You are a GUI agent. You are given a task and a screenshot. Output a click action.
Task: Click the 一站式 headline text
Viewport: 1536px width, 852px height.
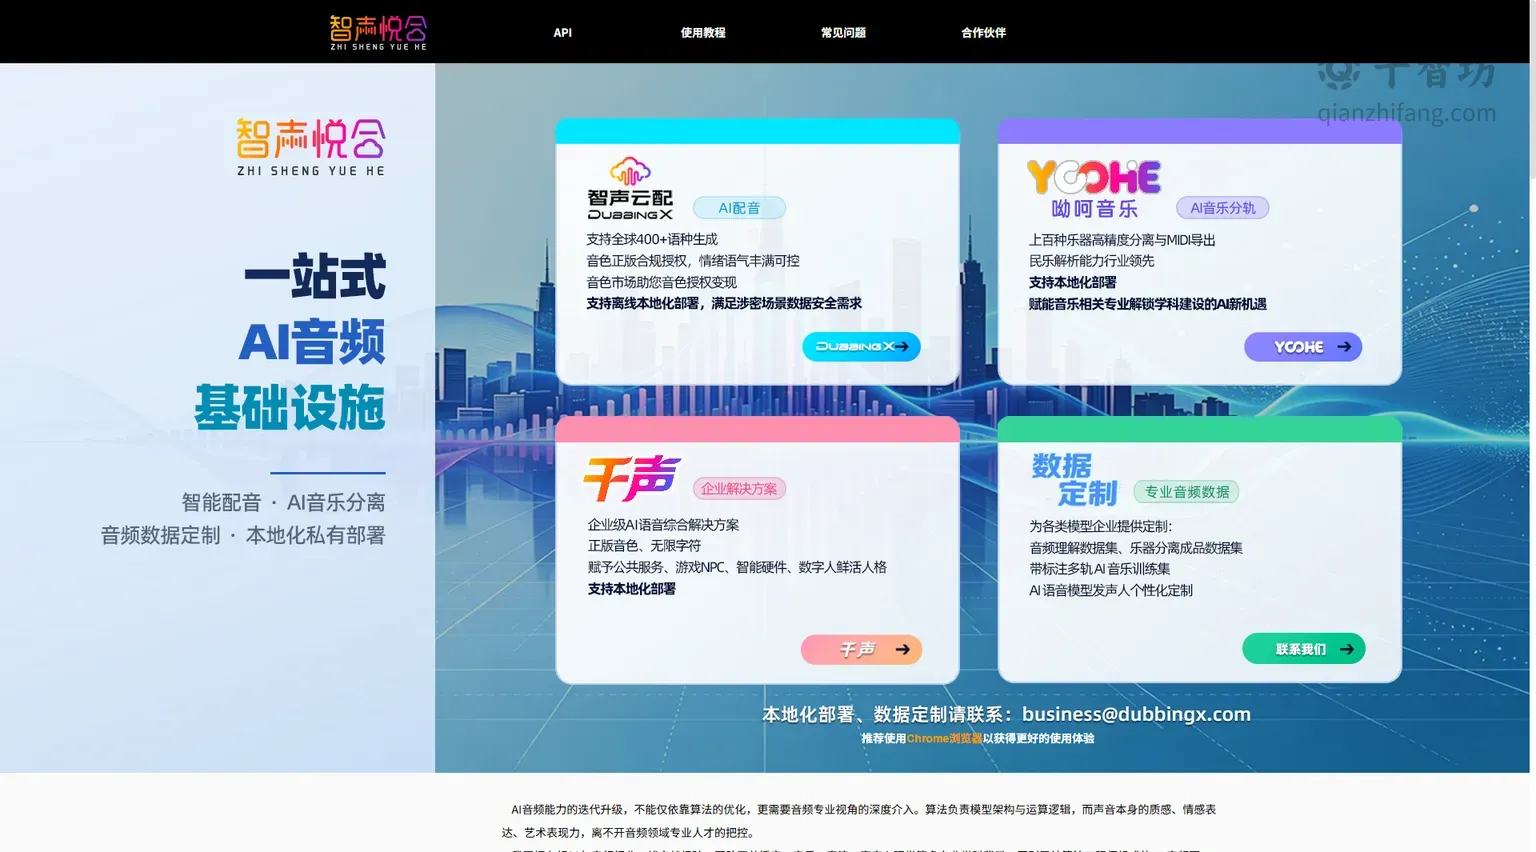click(315, 277)
